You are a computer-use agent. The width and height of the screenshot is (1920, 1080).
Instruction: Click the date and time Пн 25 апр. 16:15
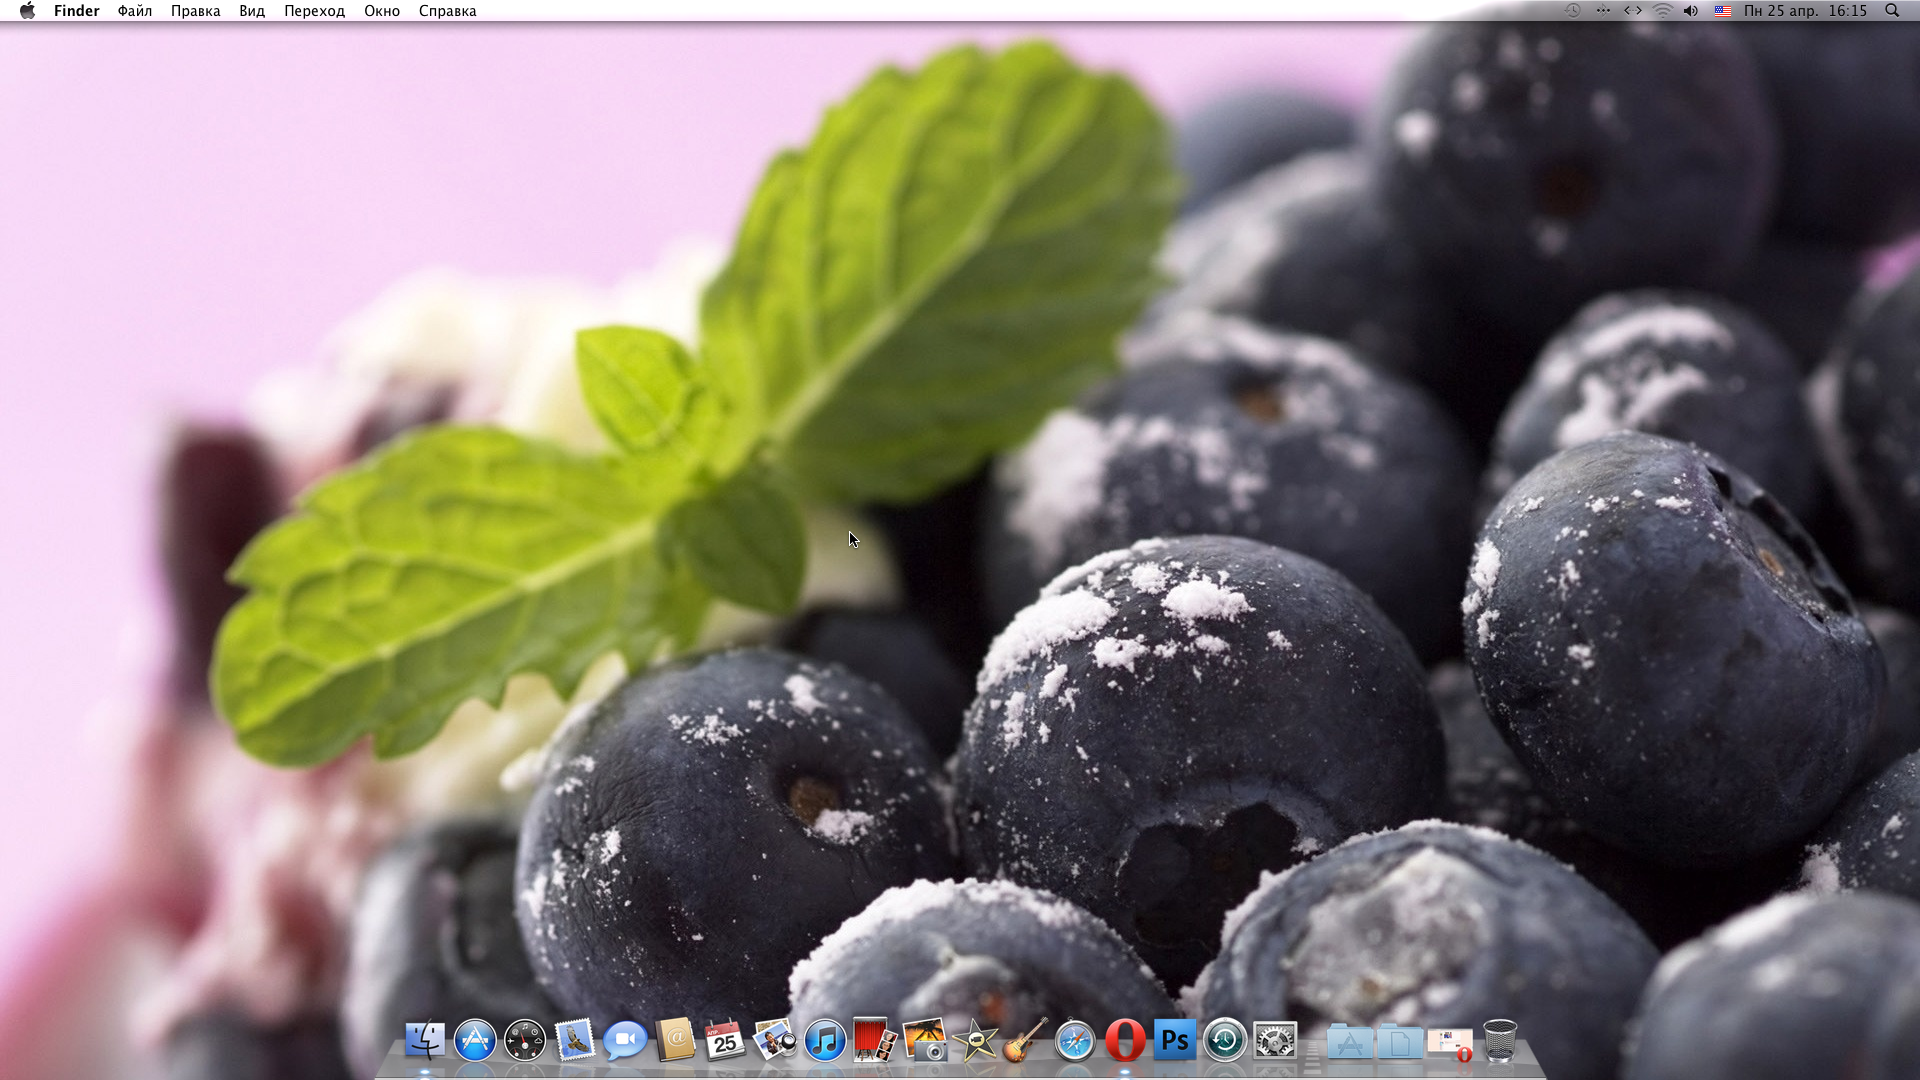1805,11
